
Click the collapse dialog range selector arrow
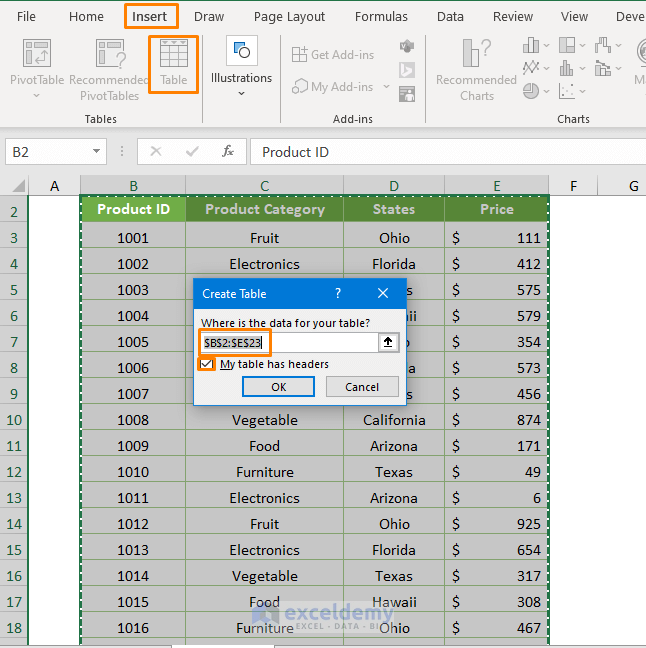click(388, 342)
